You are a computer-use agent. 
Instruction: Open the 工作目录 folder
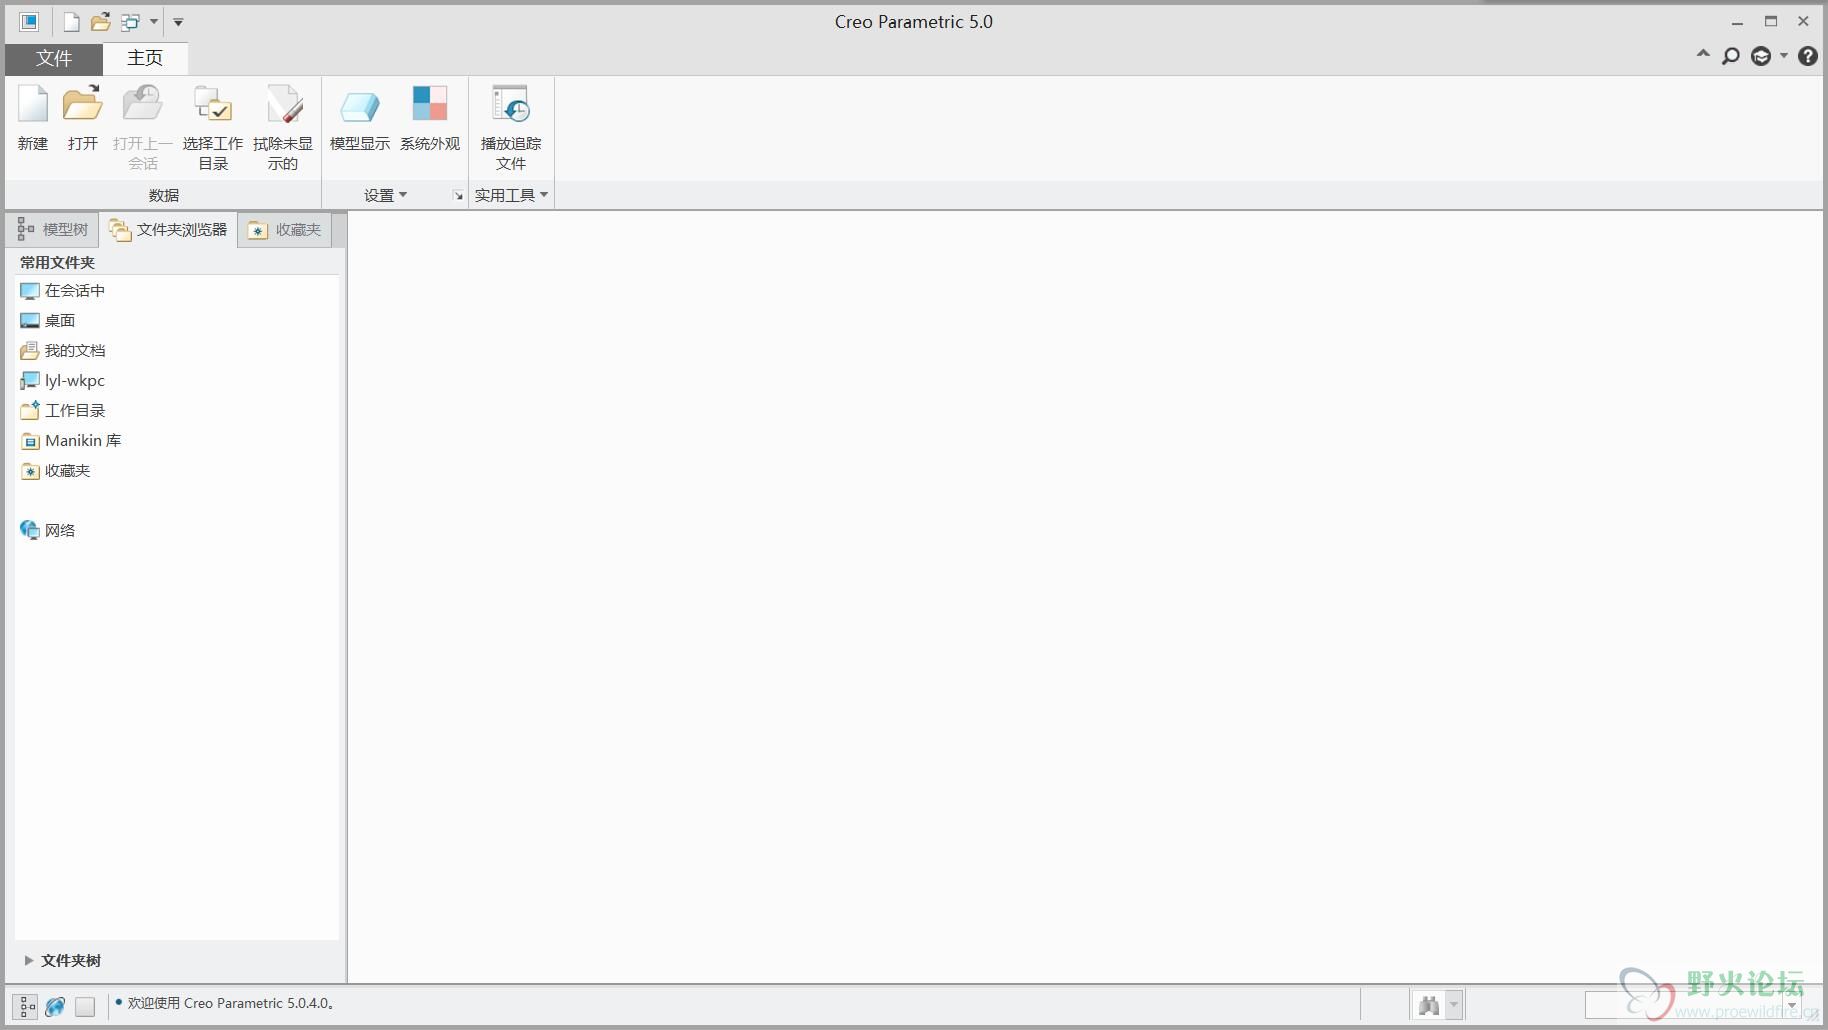point(62,411)
